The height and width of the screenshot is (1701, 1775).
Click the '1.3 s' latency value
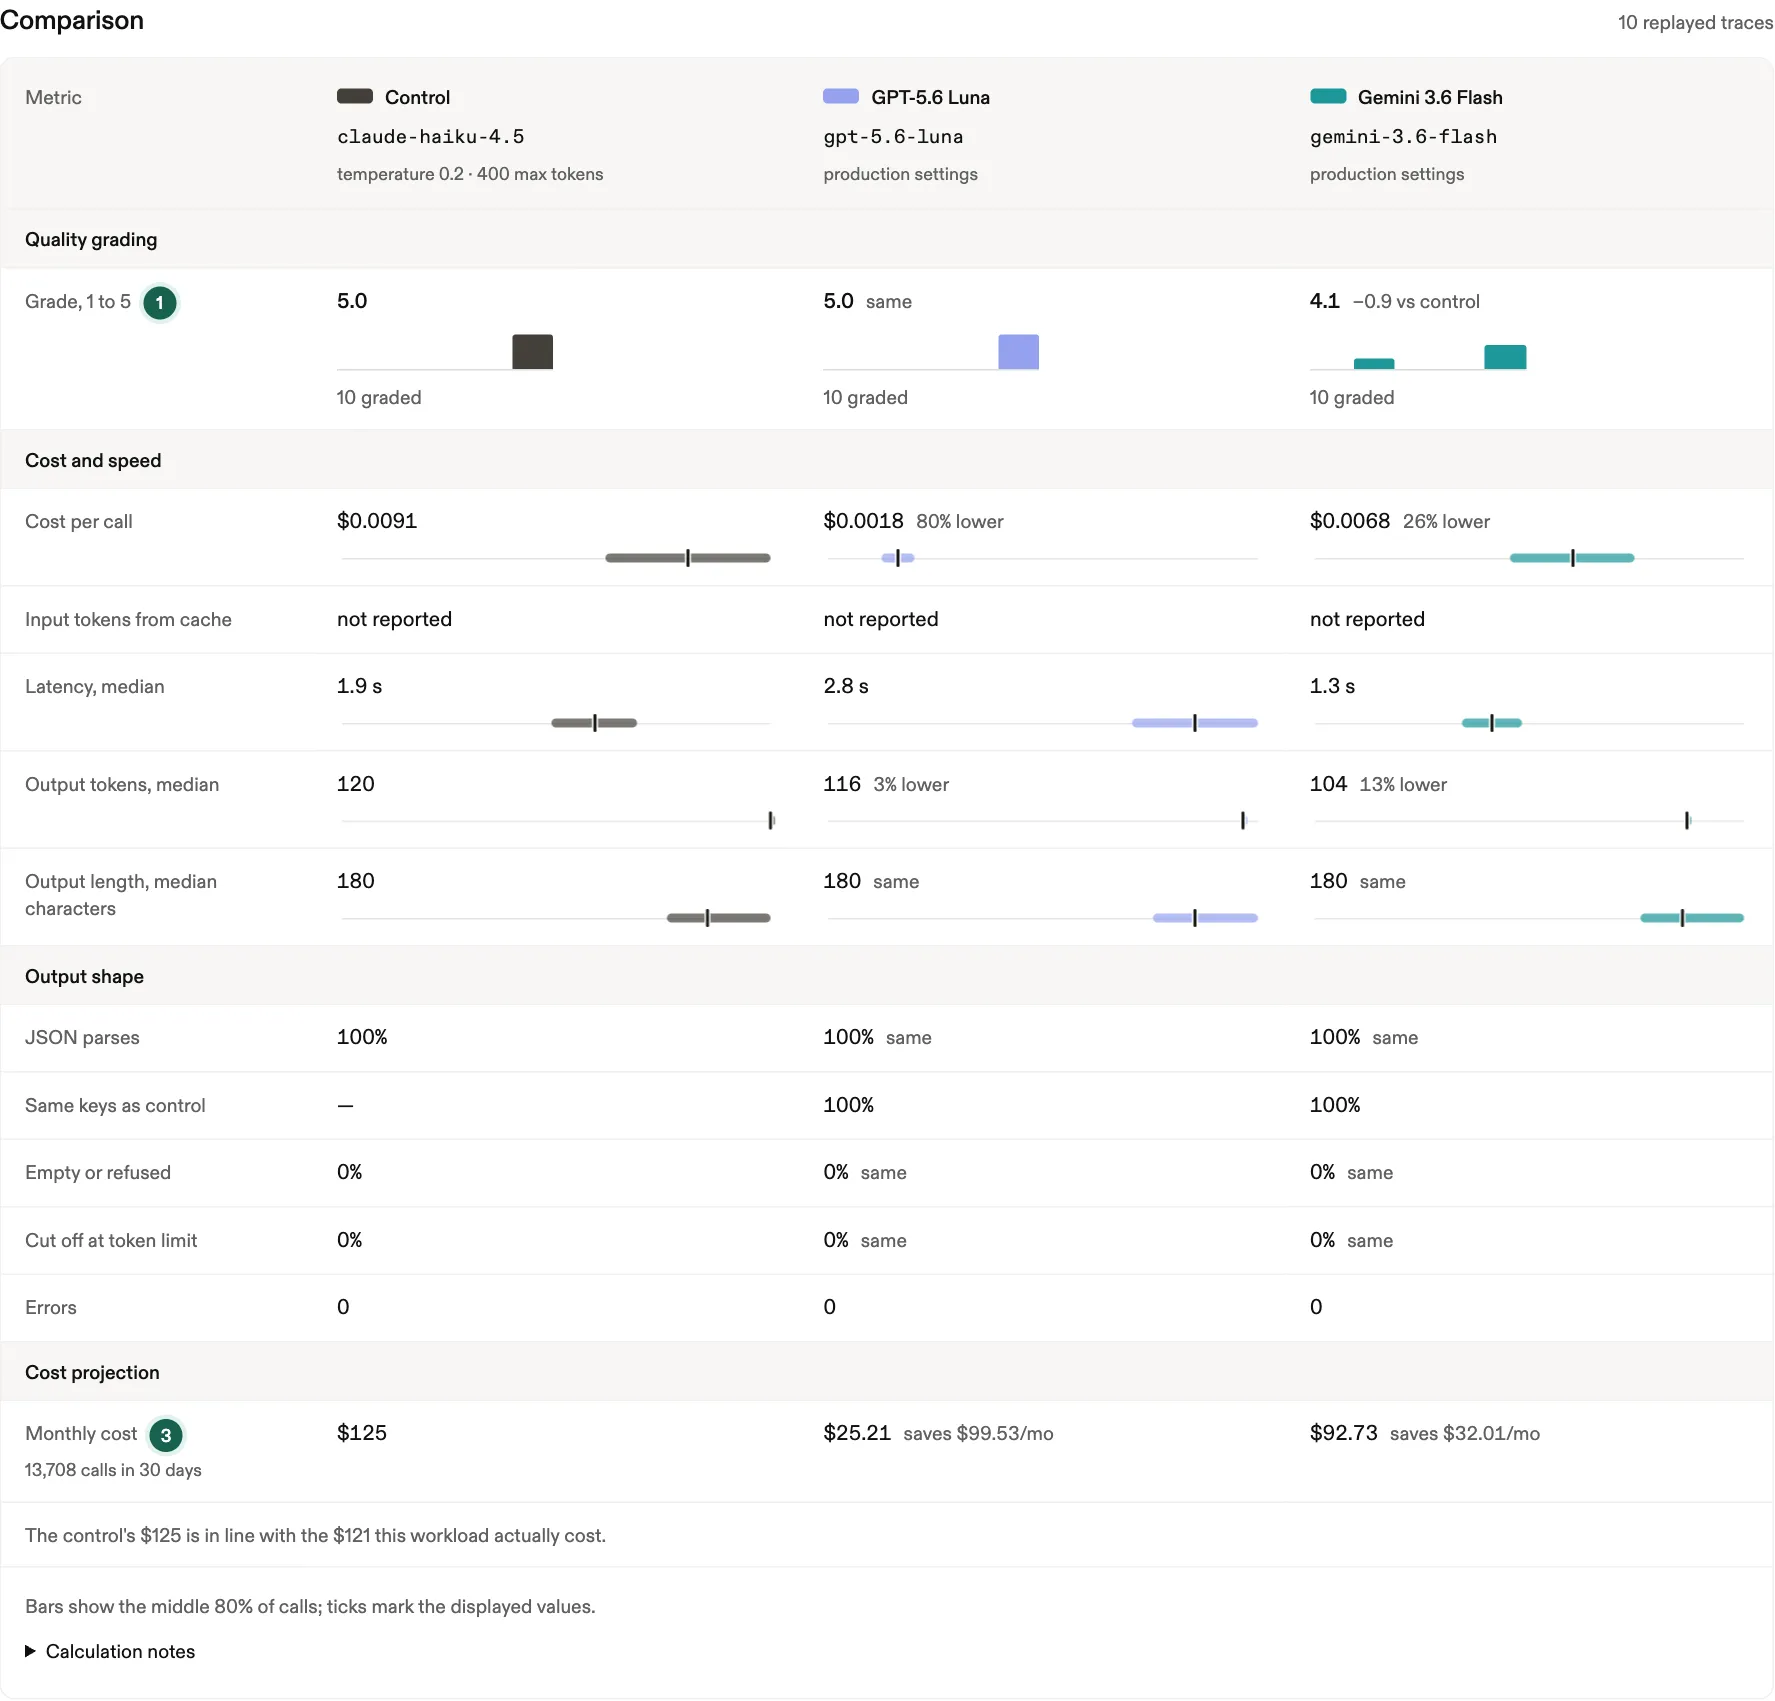coord(1332,686)
